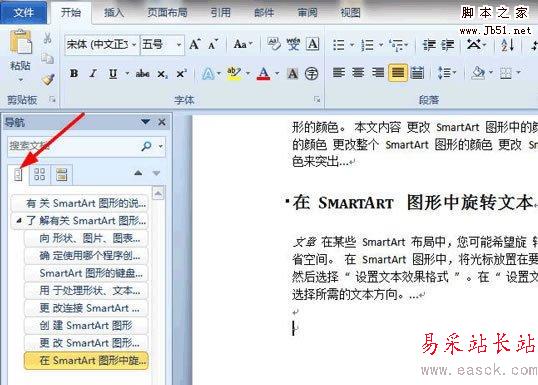Image resolution: width=538 pixels, height=385 pixels.
Task: Open clipboard pane launcher
Action: pos(52,100)
